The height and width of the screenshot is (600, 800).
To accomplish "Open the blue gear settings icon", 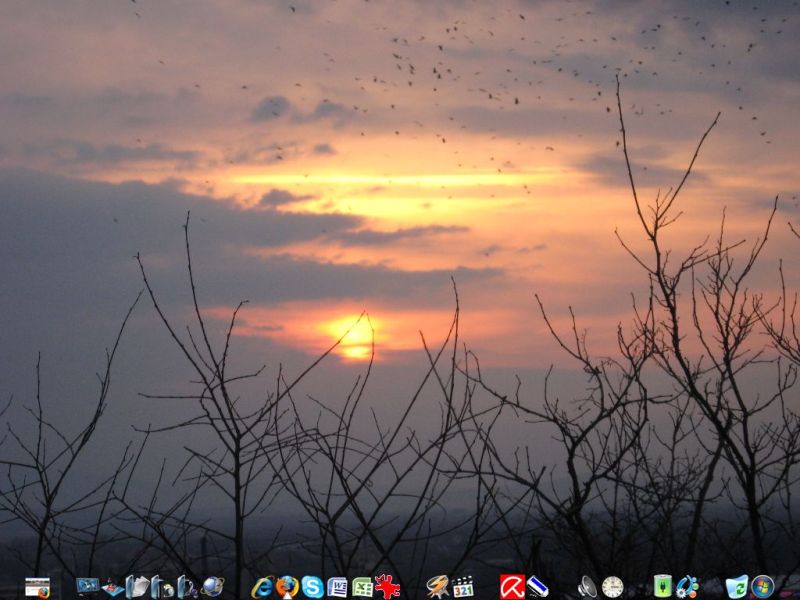I will click(687, 586).
